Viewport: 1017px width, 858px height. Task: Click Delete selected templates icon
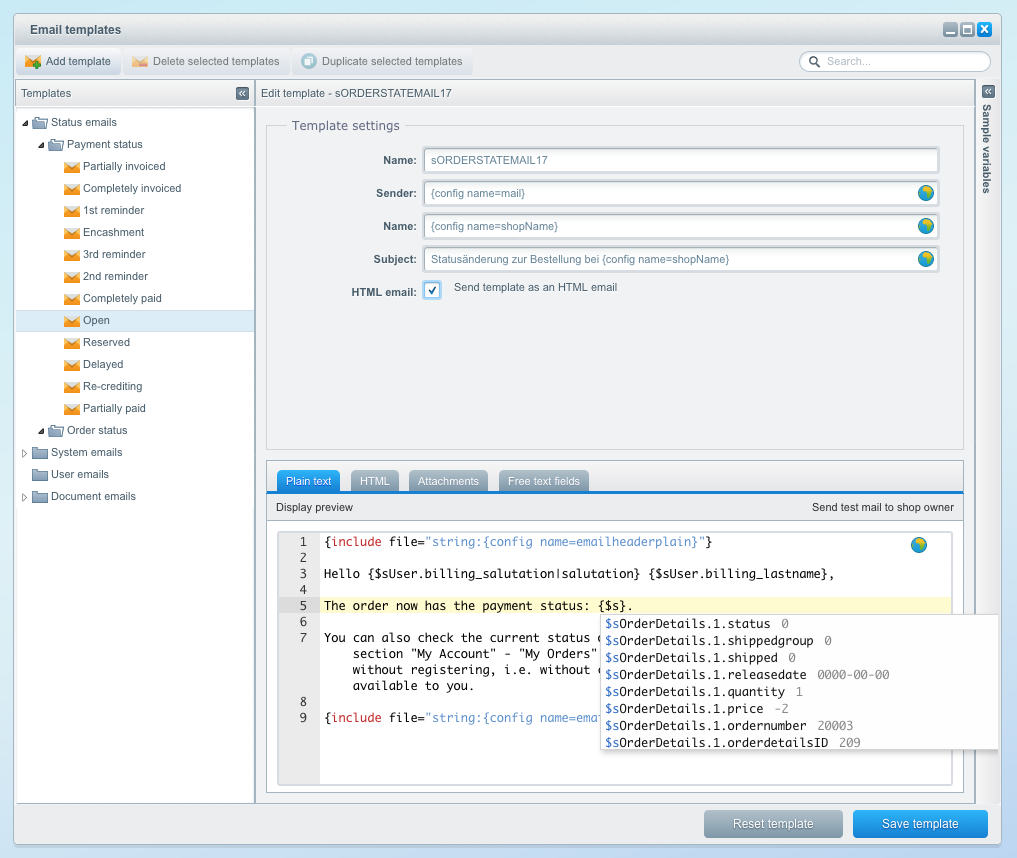(140, 62)
